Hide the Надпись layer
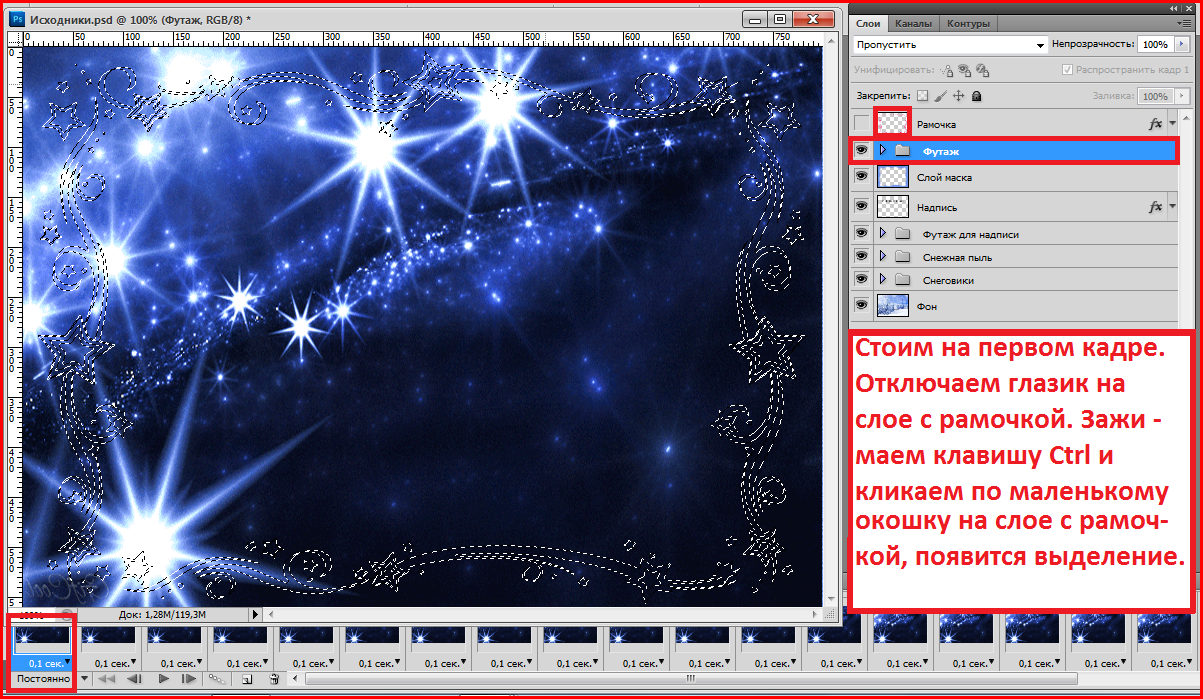The image size is (1203, 699). click(861, 206)
